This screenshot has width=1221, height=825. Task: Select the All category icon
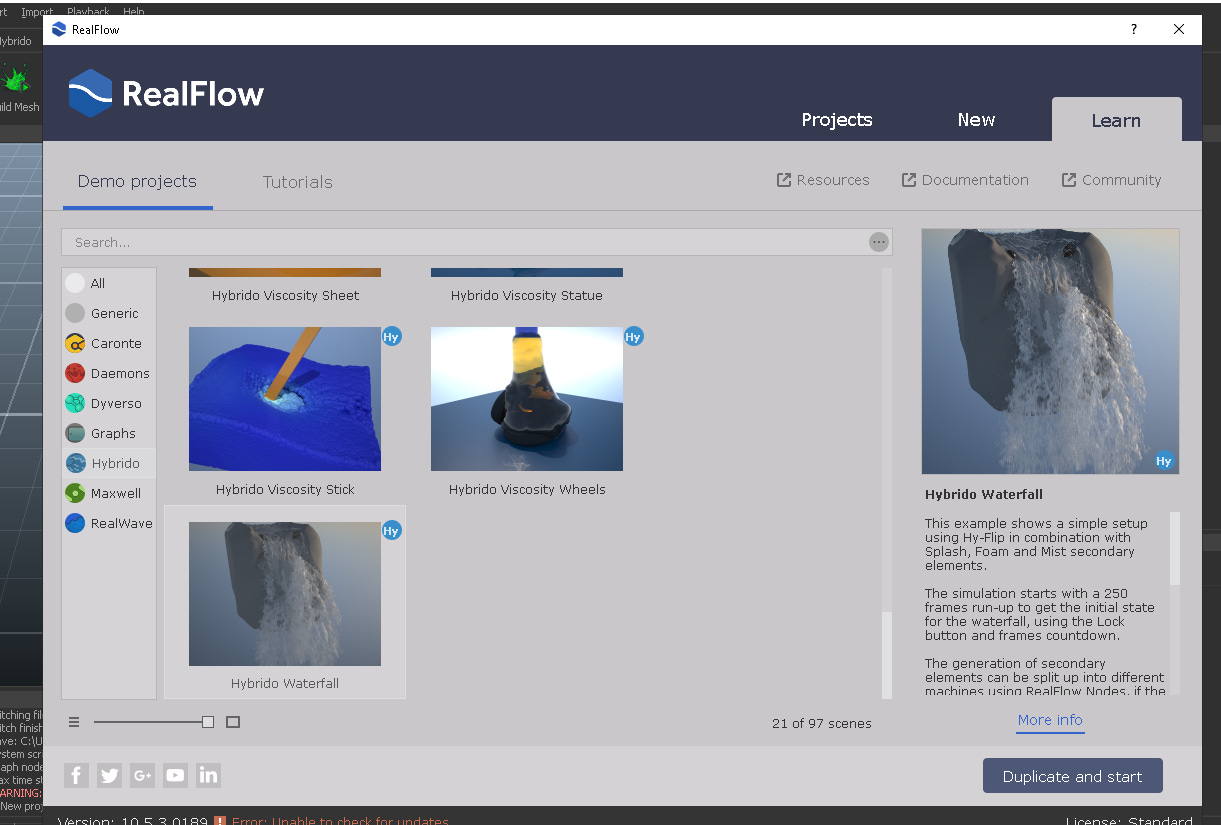pyautogui.click(x=75, y=283)
